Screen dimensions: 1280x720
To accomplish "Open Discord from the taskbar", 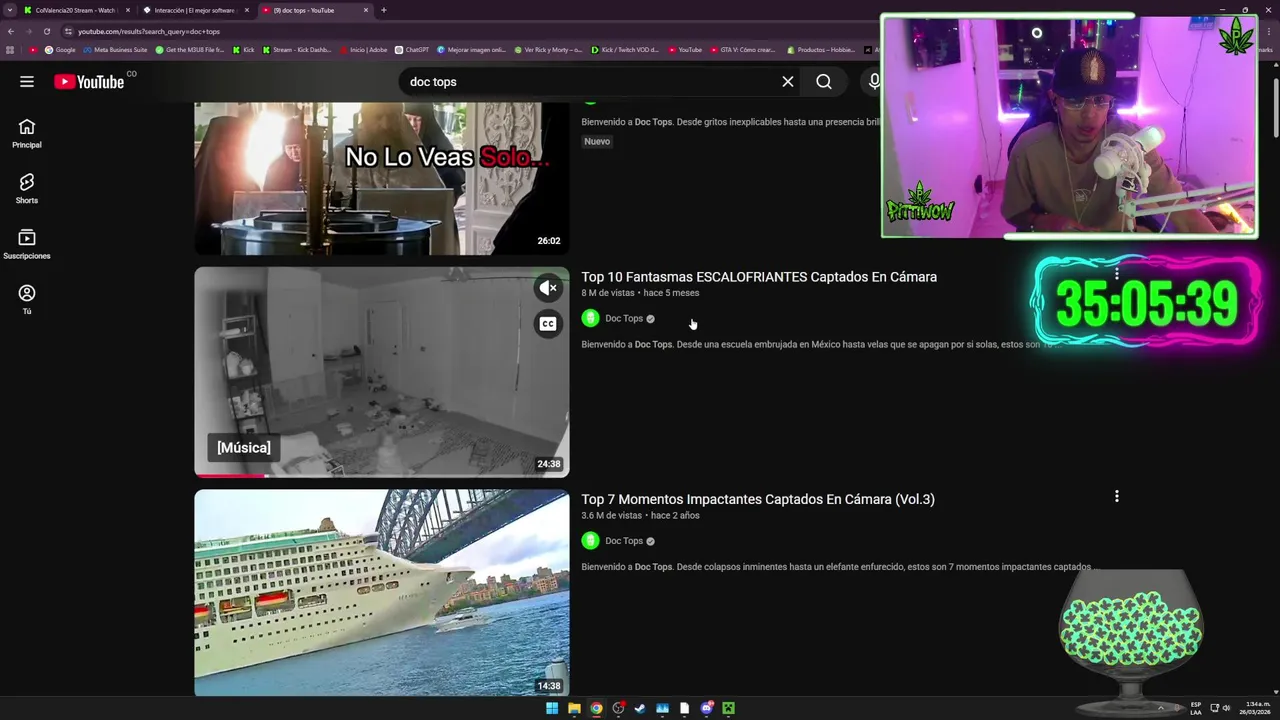I will [706, 708].
